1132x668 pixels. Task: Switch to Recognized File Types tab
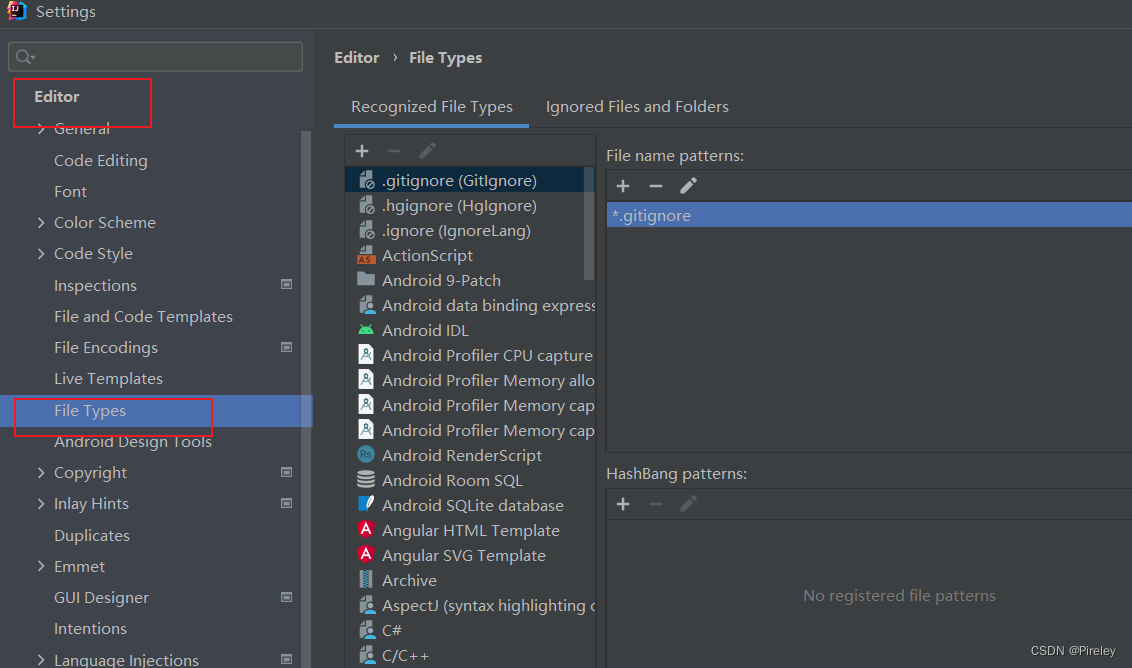(432, 107)
